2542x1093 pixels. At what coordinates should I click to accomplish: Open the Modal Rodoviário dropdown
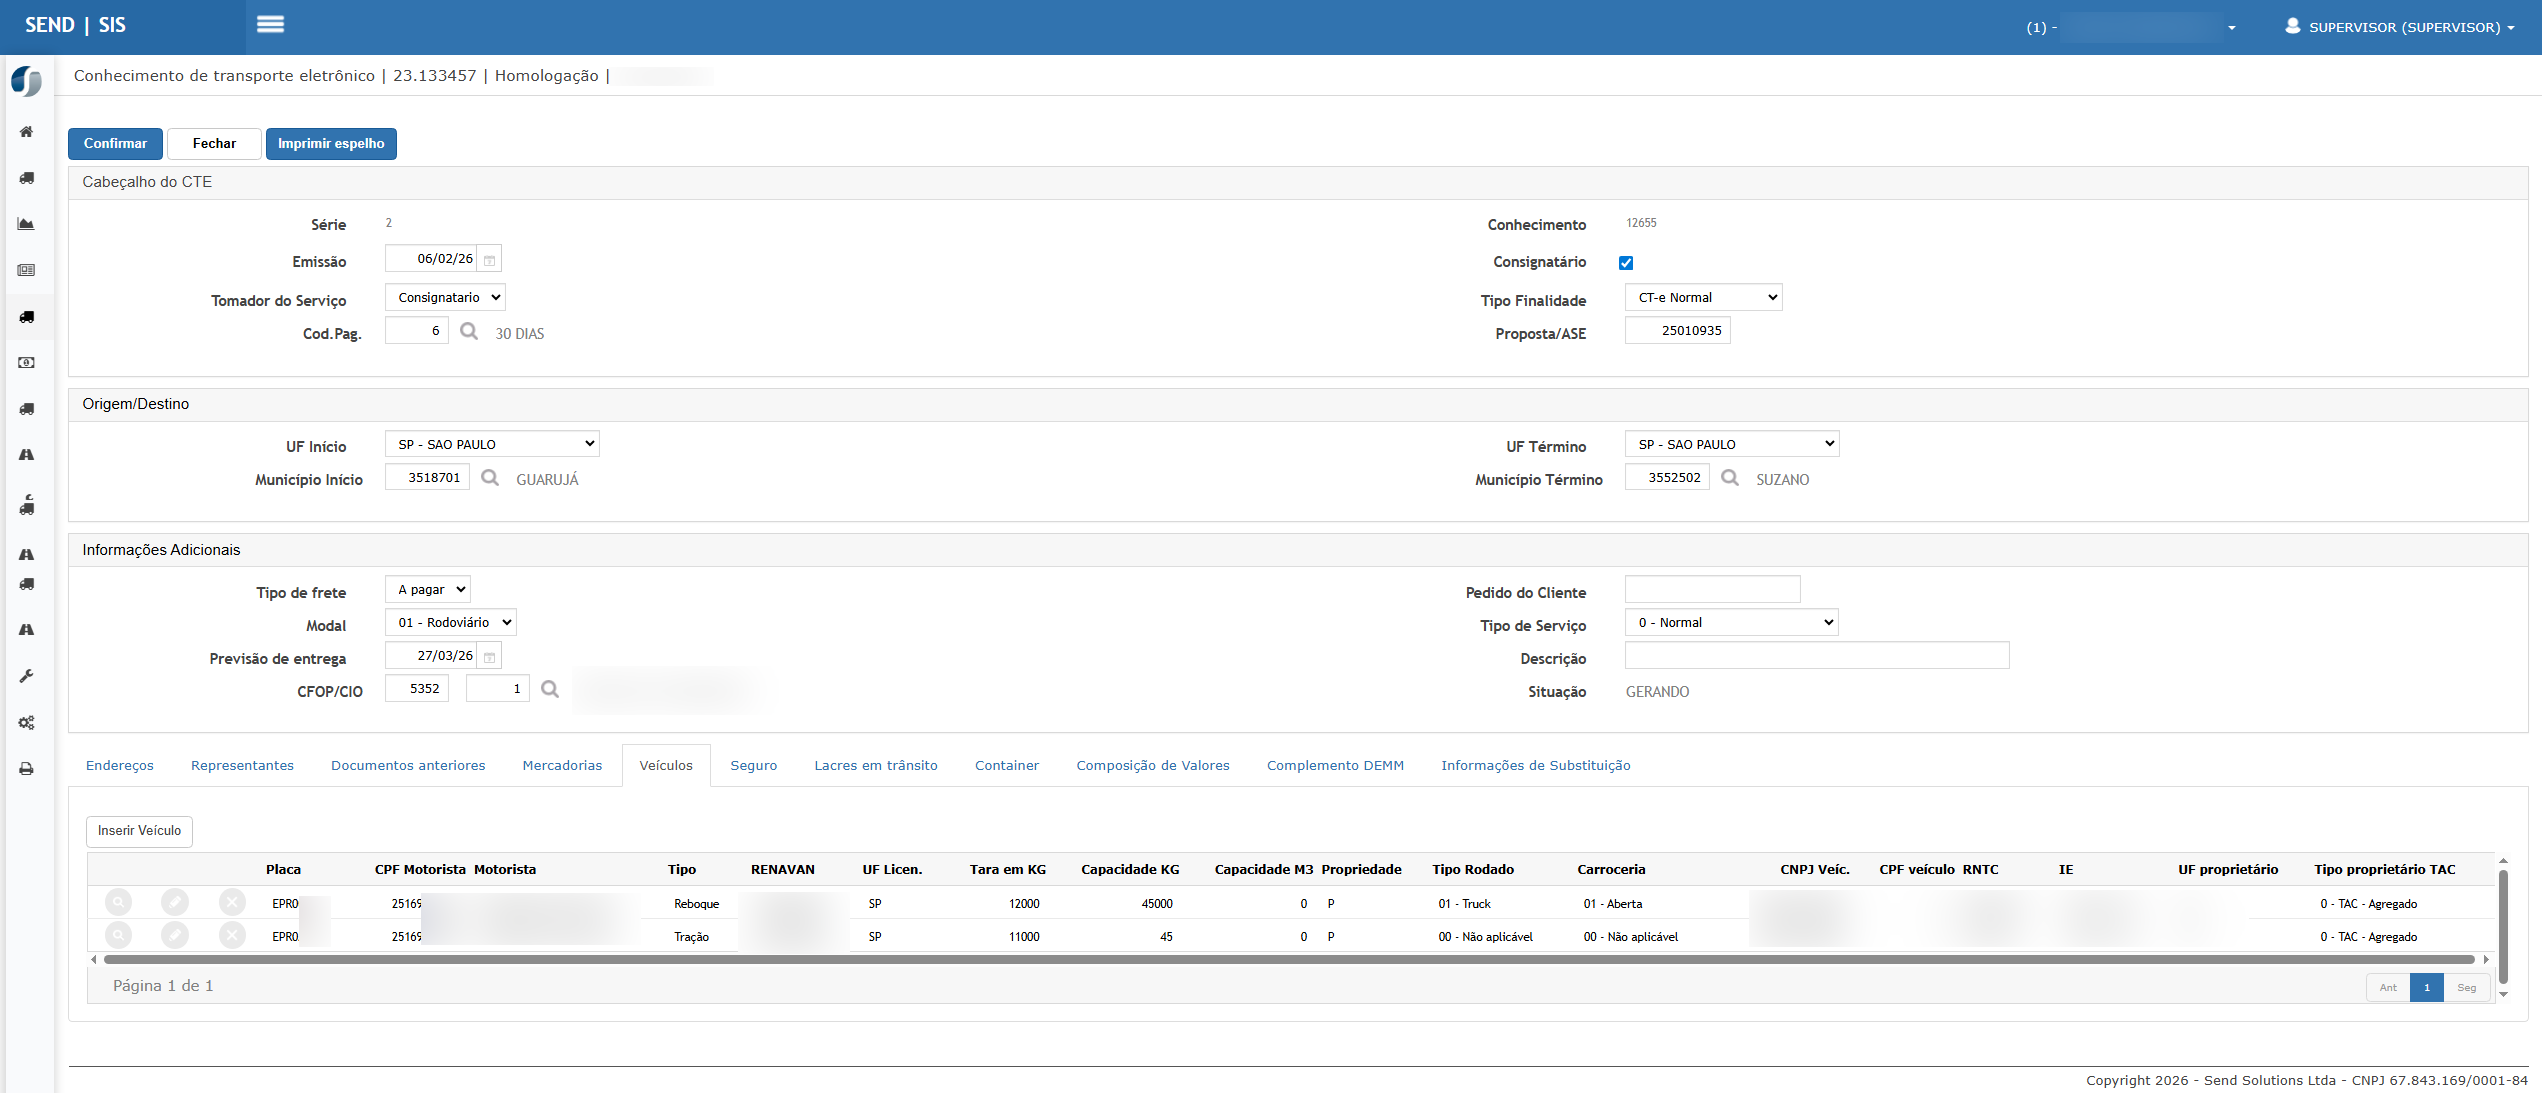click(451, 623)
